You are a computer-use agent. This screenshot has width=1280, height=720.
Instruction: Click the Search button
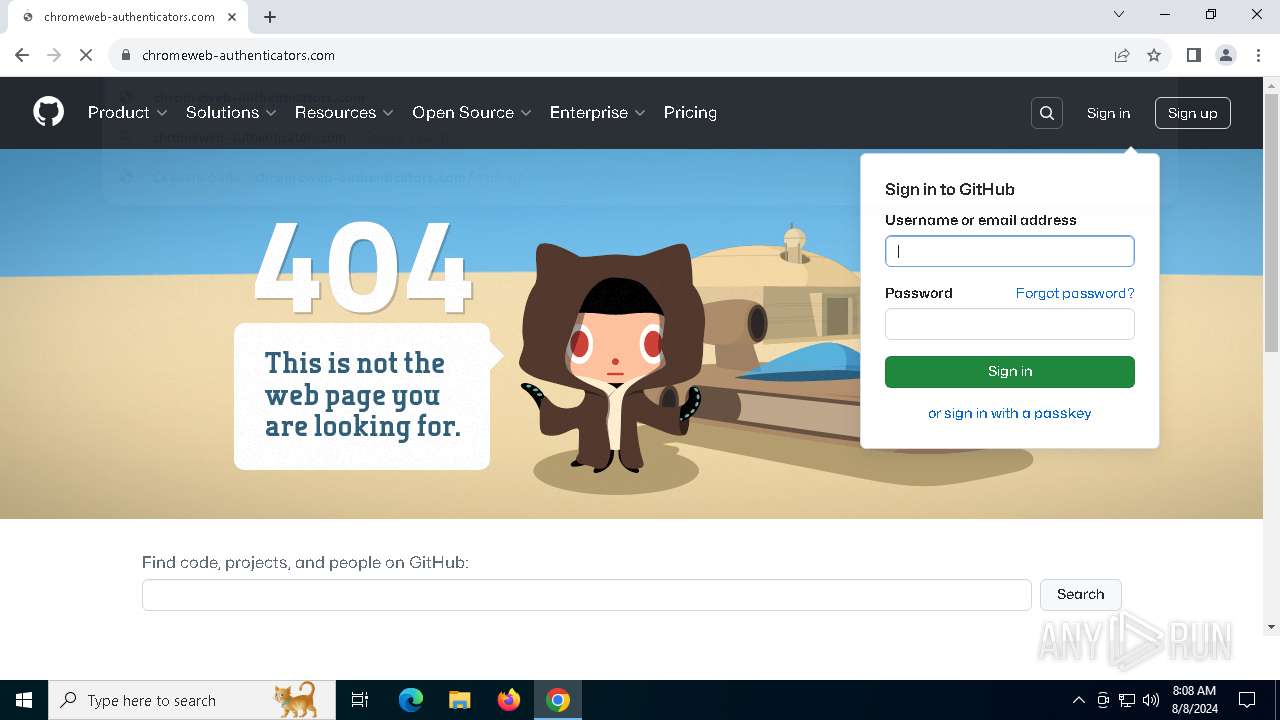coord(1081,594)
